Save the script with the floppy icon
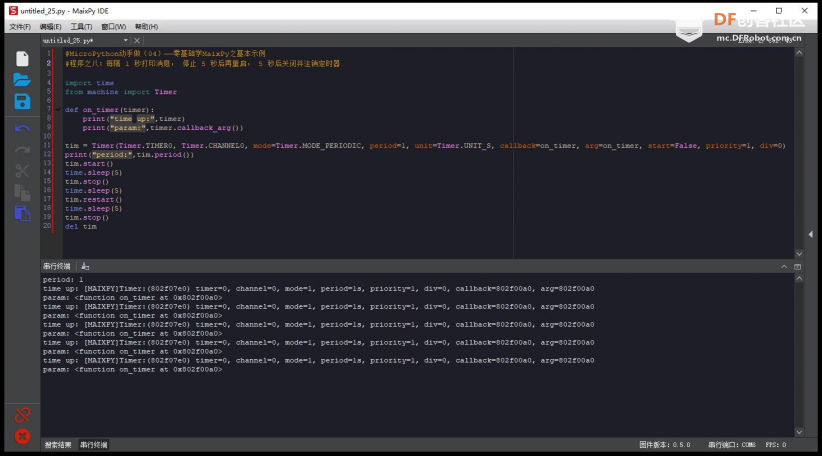Viewport: 822px width, 456px height. pos(22,101)
